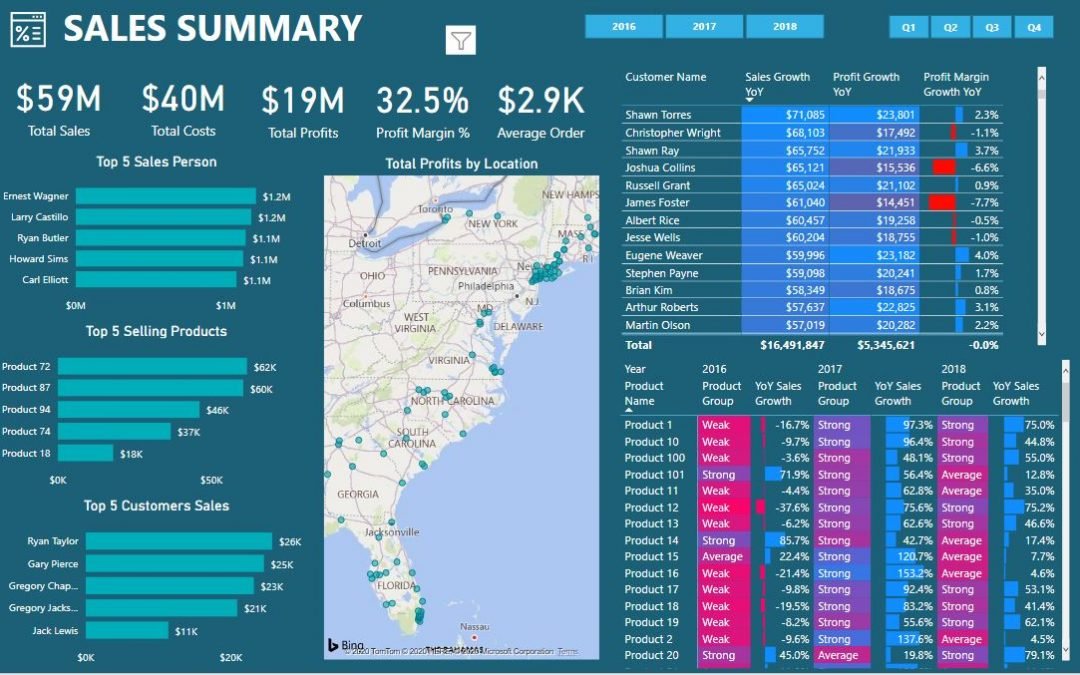
Task: Sort by Sales Growth YoY column header
Action: [777, 84]
